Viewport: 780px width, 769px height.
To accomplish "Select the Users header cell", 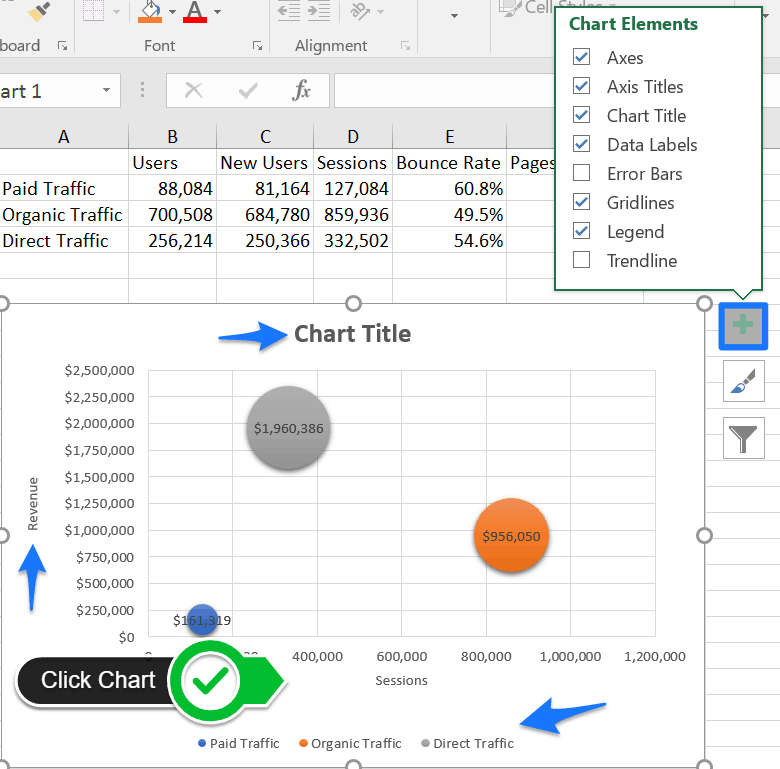I will coord(173,163).
